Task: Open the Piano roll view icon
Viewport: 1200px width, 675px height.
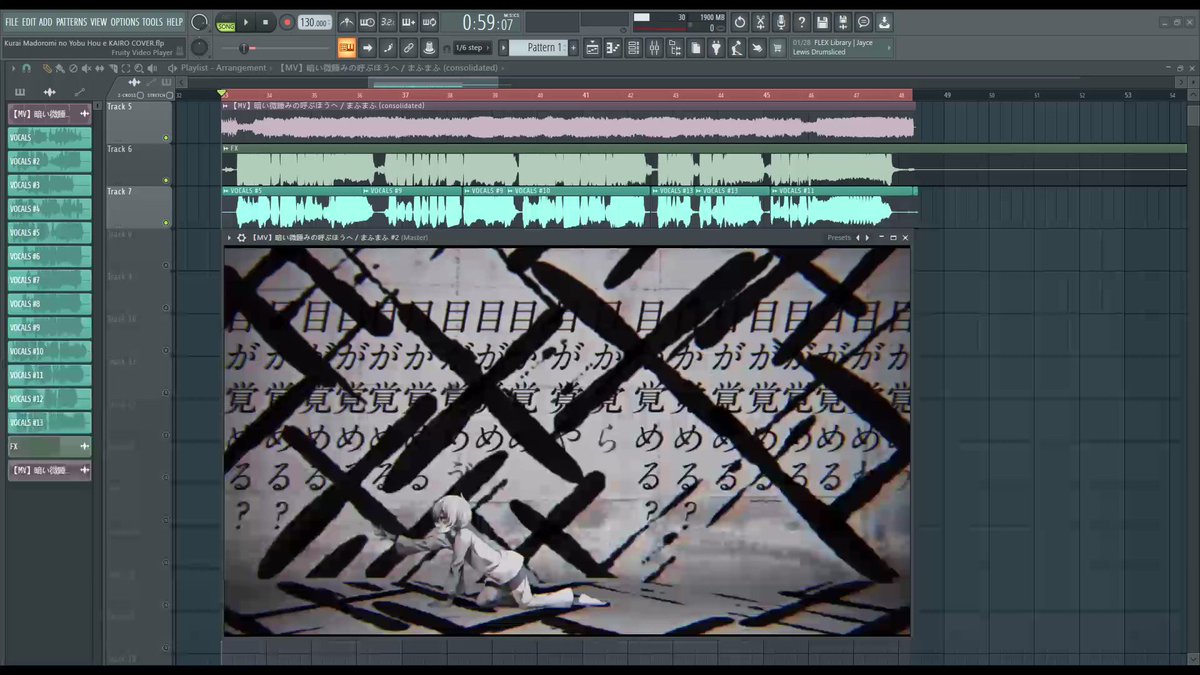Action: [x=613, y=47]
